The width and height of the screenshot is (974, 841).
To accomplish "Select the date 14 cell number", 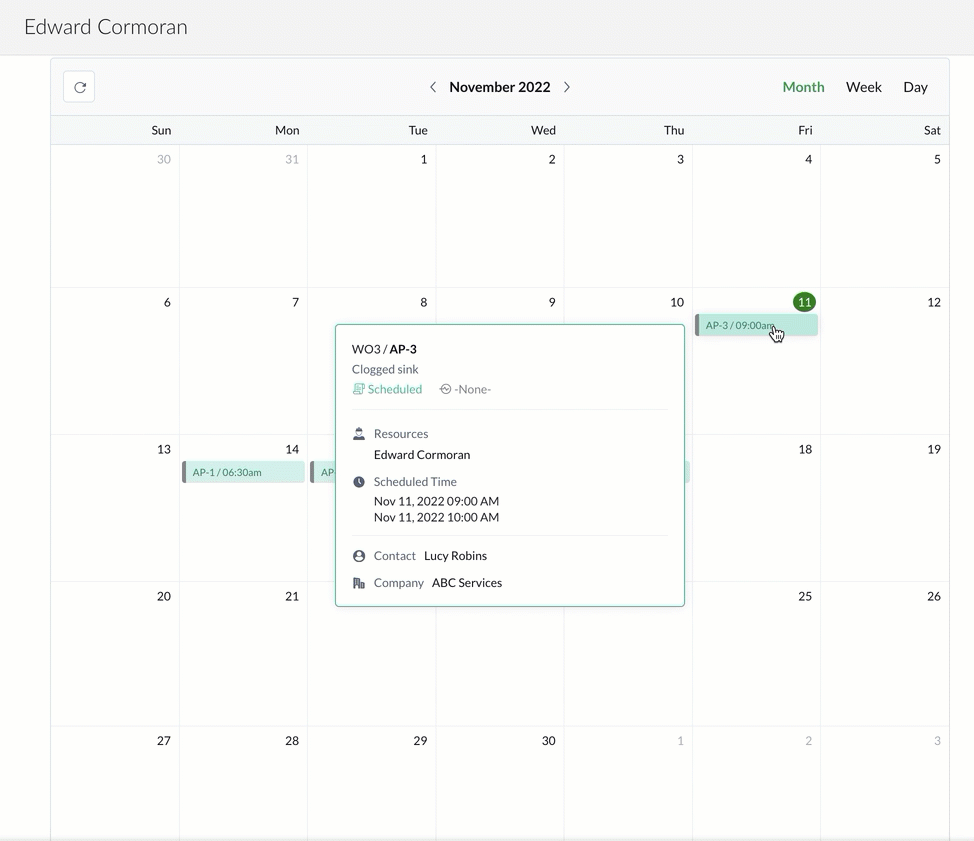I will pyautogui.click(x=292, y=449).
